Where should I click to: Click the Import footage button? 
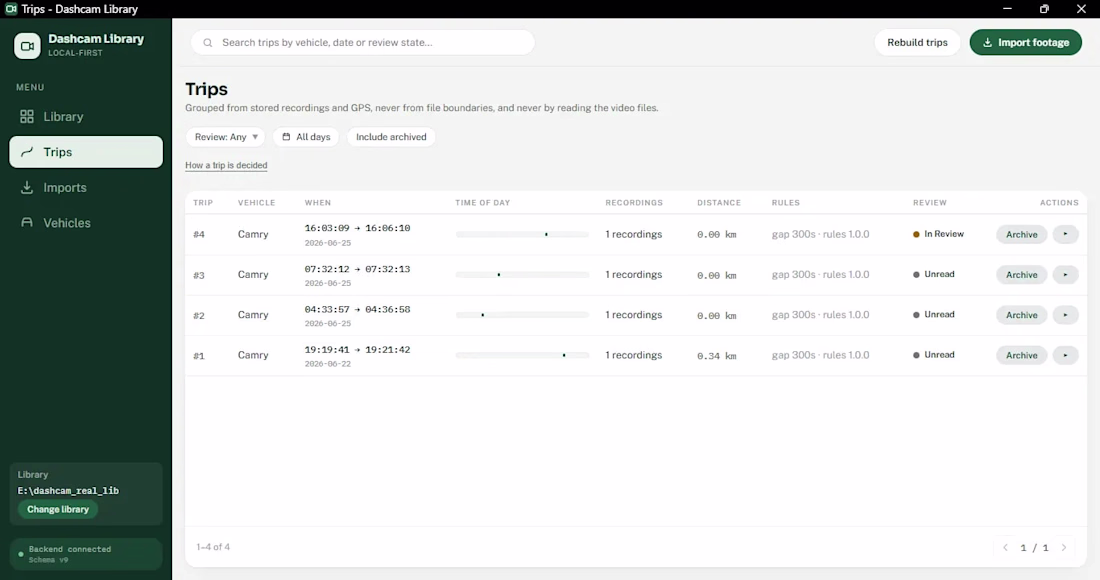(x=1026, y=43)
